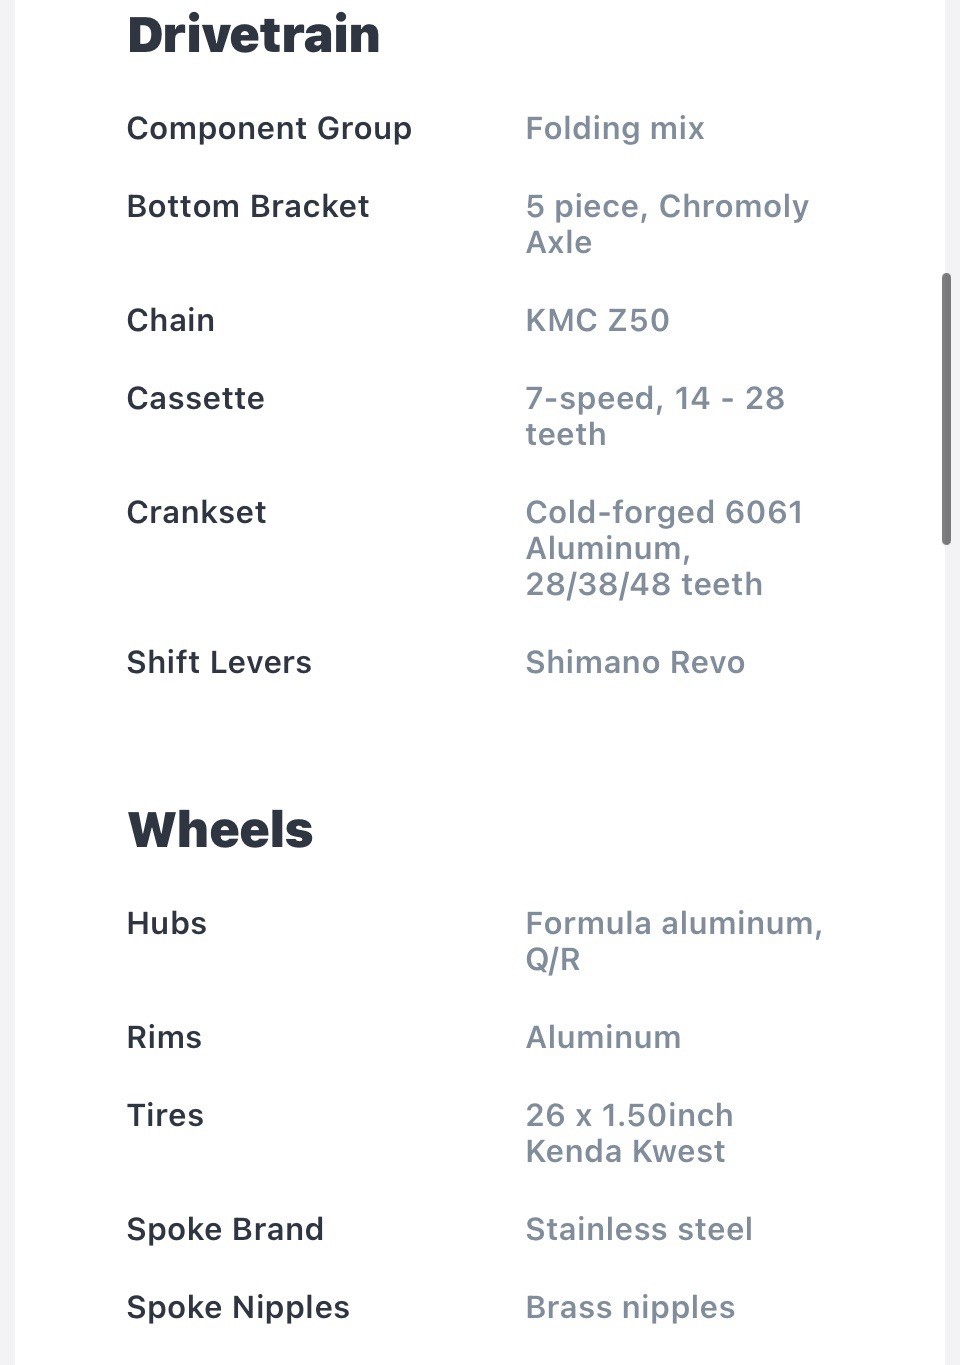Click '26 x 1.50inch Kenda Kwest' tires value
960x1365 pixels.
pyautogui.click(x=630, y=1133)
